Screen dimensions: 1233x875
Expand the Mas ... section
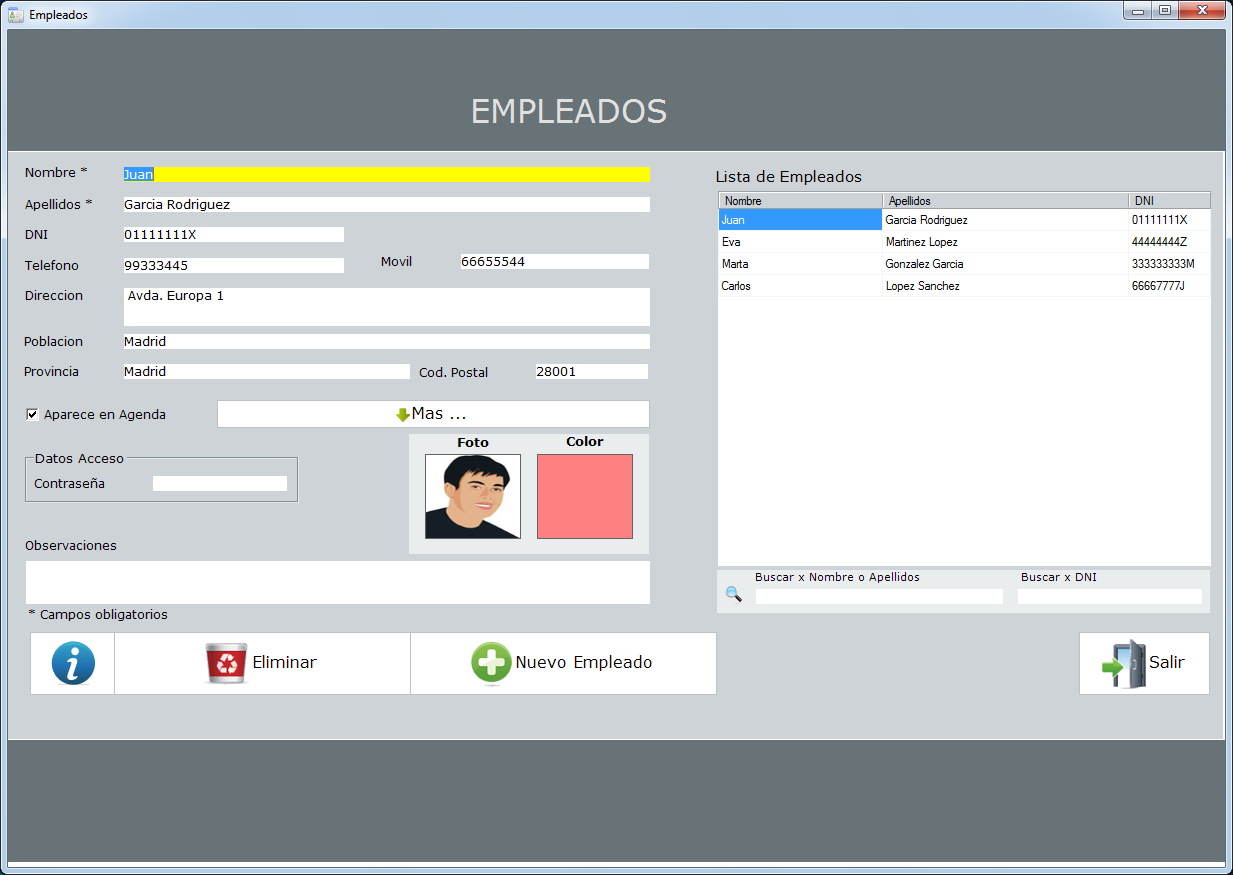click(433, 414)
